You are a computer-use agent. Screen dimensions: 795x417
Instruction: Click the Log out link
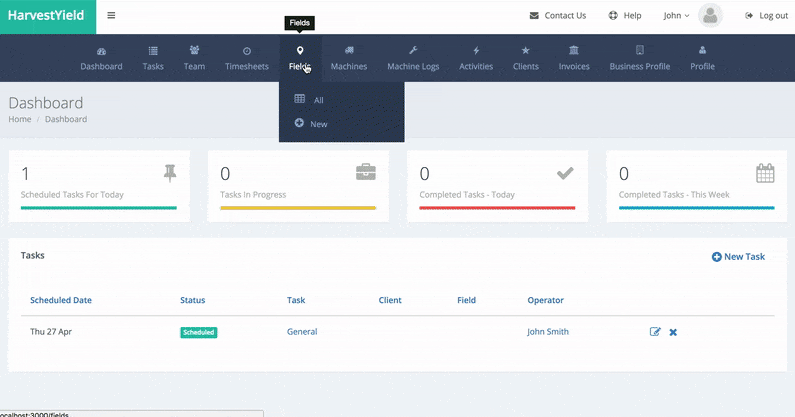[766, 16]
